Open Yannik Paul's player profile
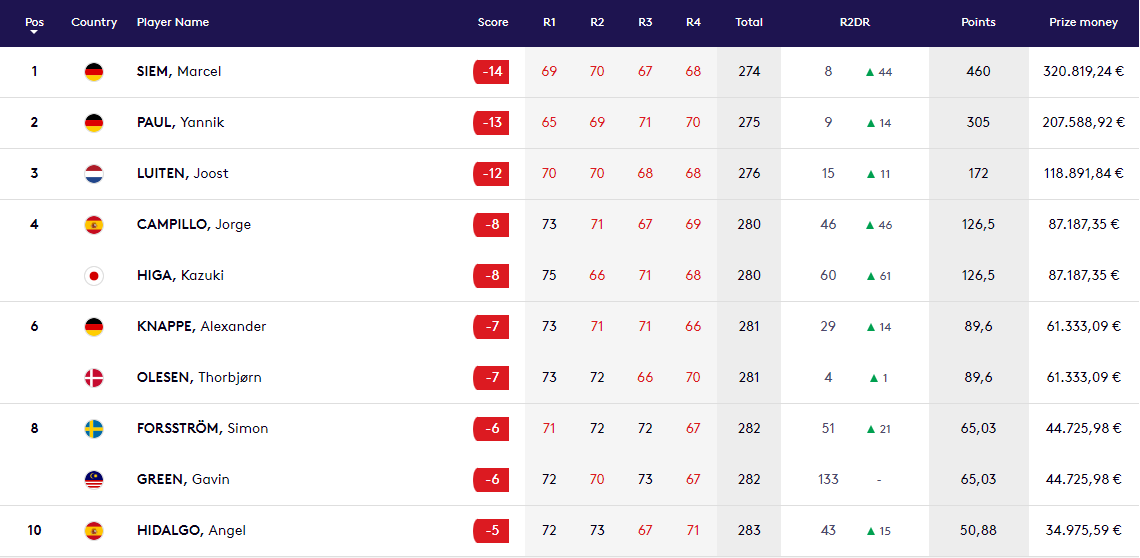 click(180, 123)
